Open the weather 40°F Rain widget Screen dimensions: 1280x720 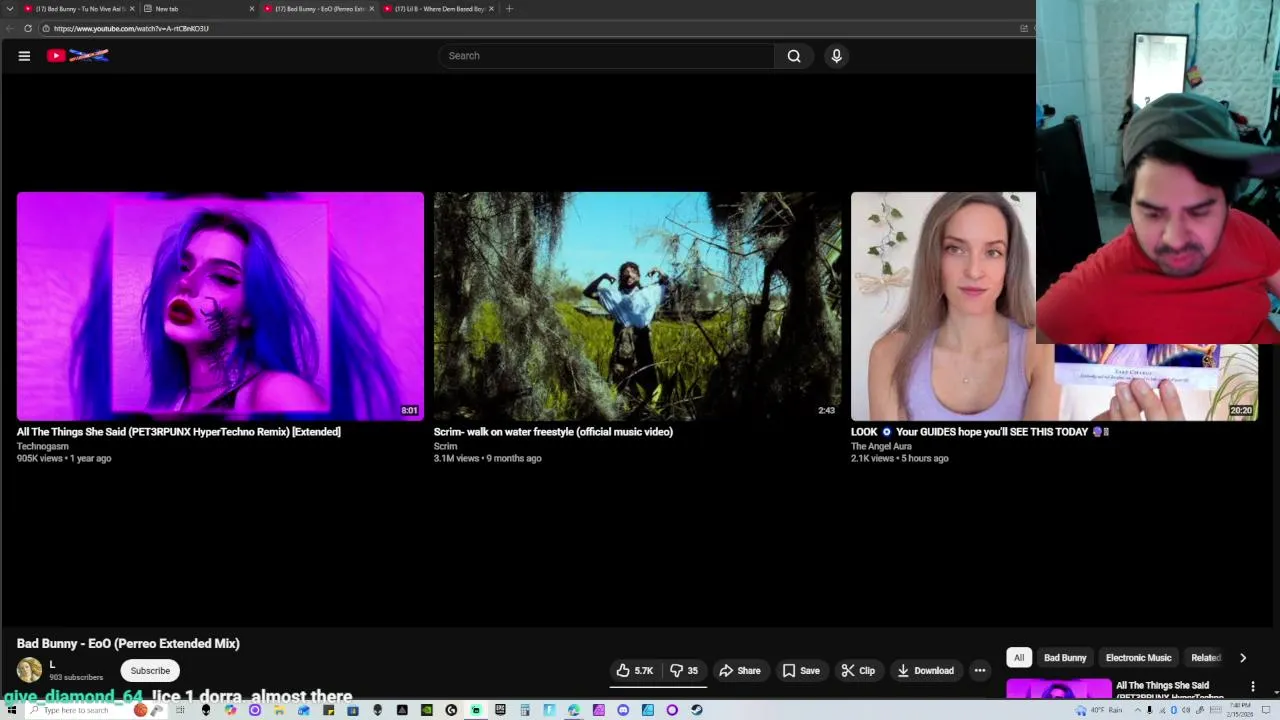pyautogui.click(x=1099, y=710)
